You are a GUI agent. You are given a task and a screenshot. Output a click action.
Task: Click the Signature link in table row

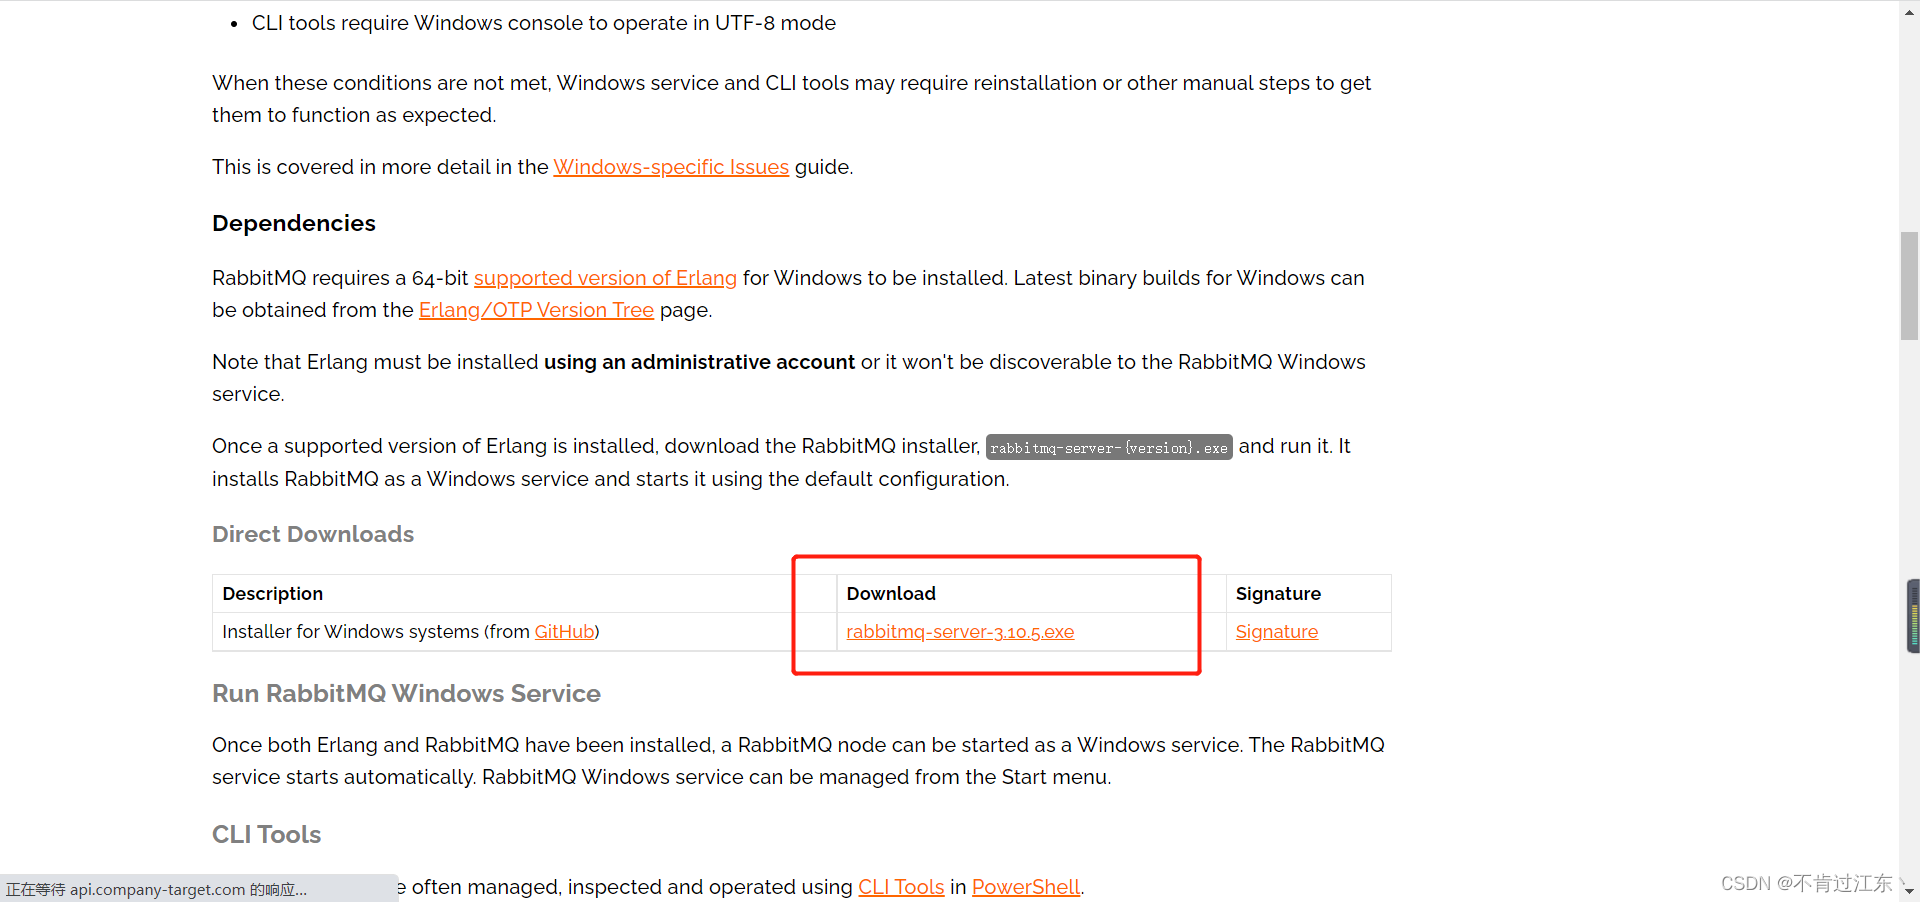(1276, 632)
